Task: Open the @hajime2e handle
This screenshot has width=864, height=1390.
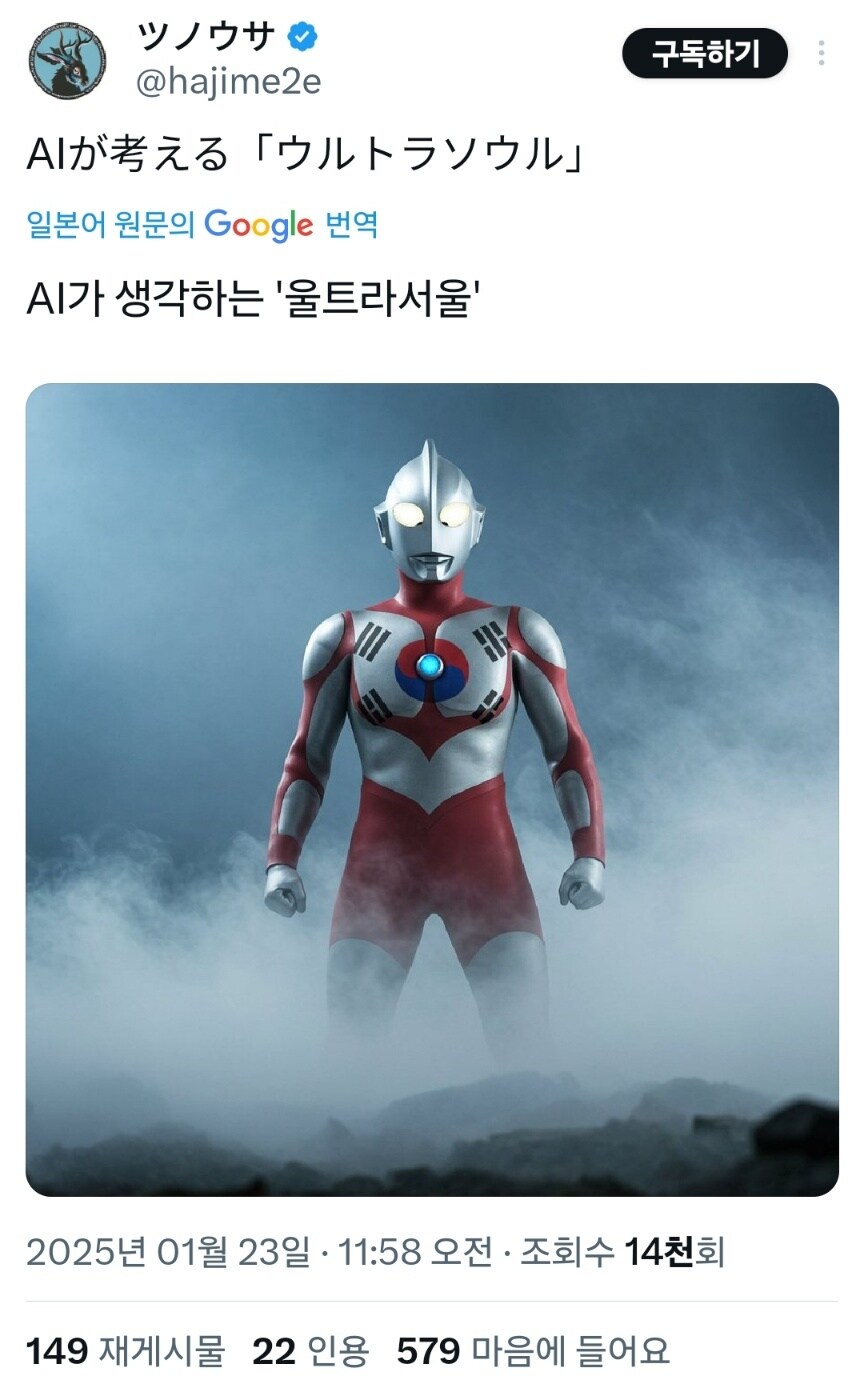Action: [228, 82]
